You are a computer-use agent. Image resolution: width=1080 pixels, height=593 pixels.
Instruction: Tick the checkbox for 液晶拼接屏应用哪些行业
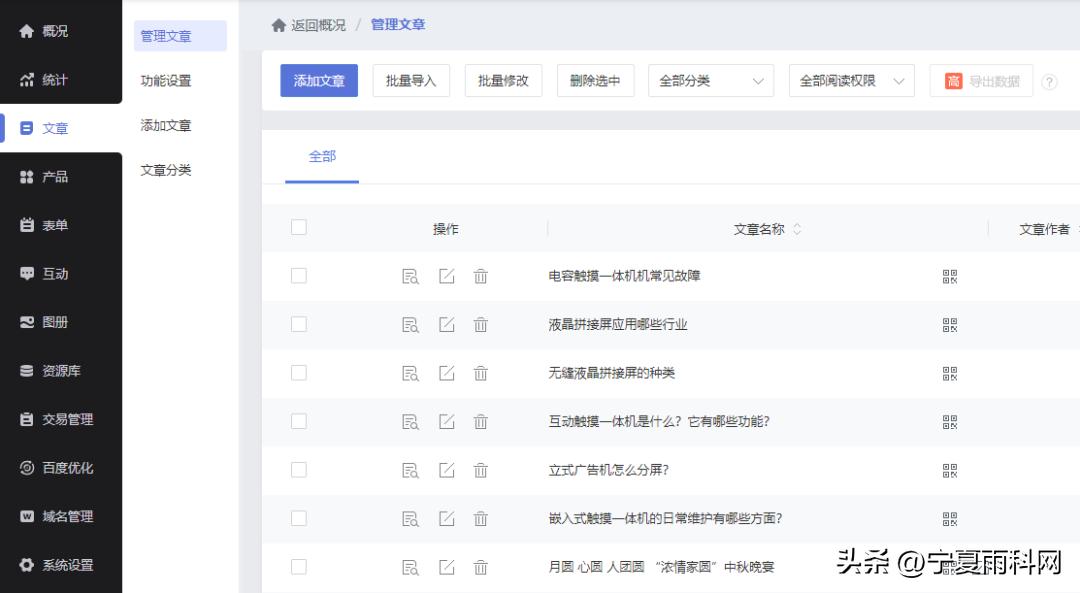[x=299, y=324]
